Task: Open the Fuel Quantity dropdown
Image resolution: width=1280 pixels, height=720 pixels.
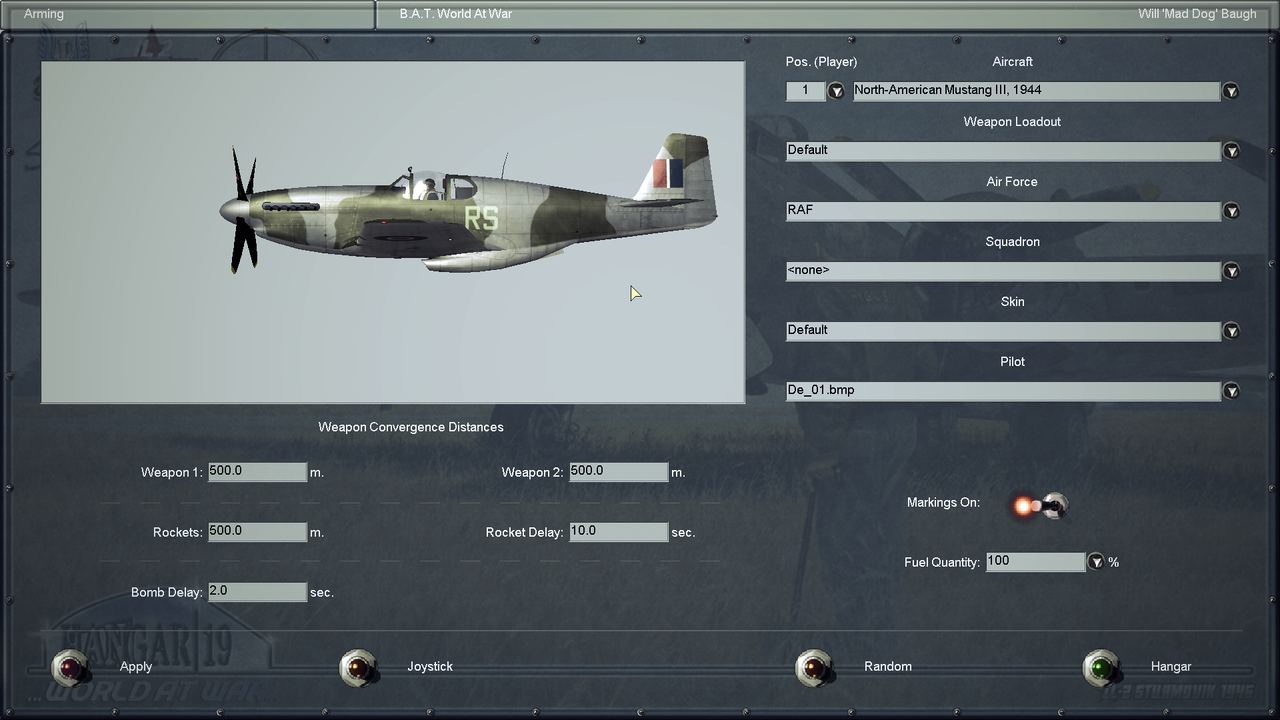Action: coord(1097,561)
